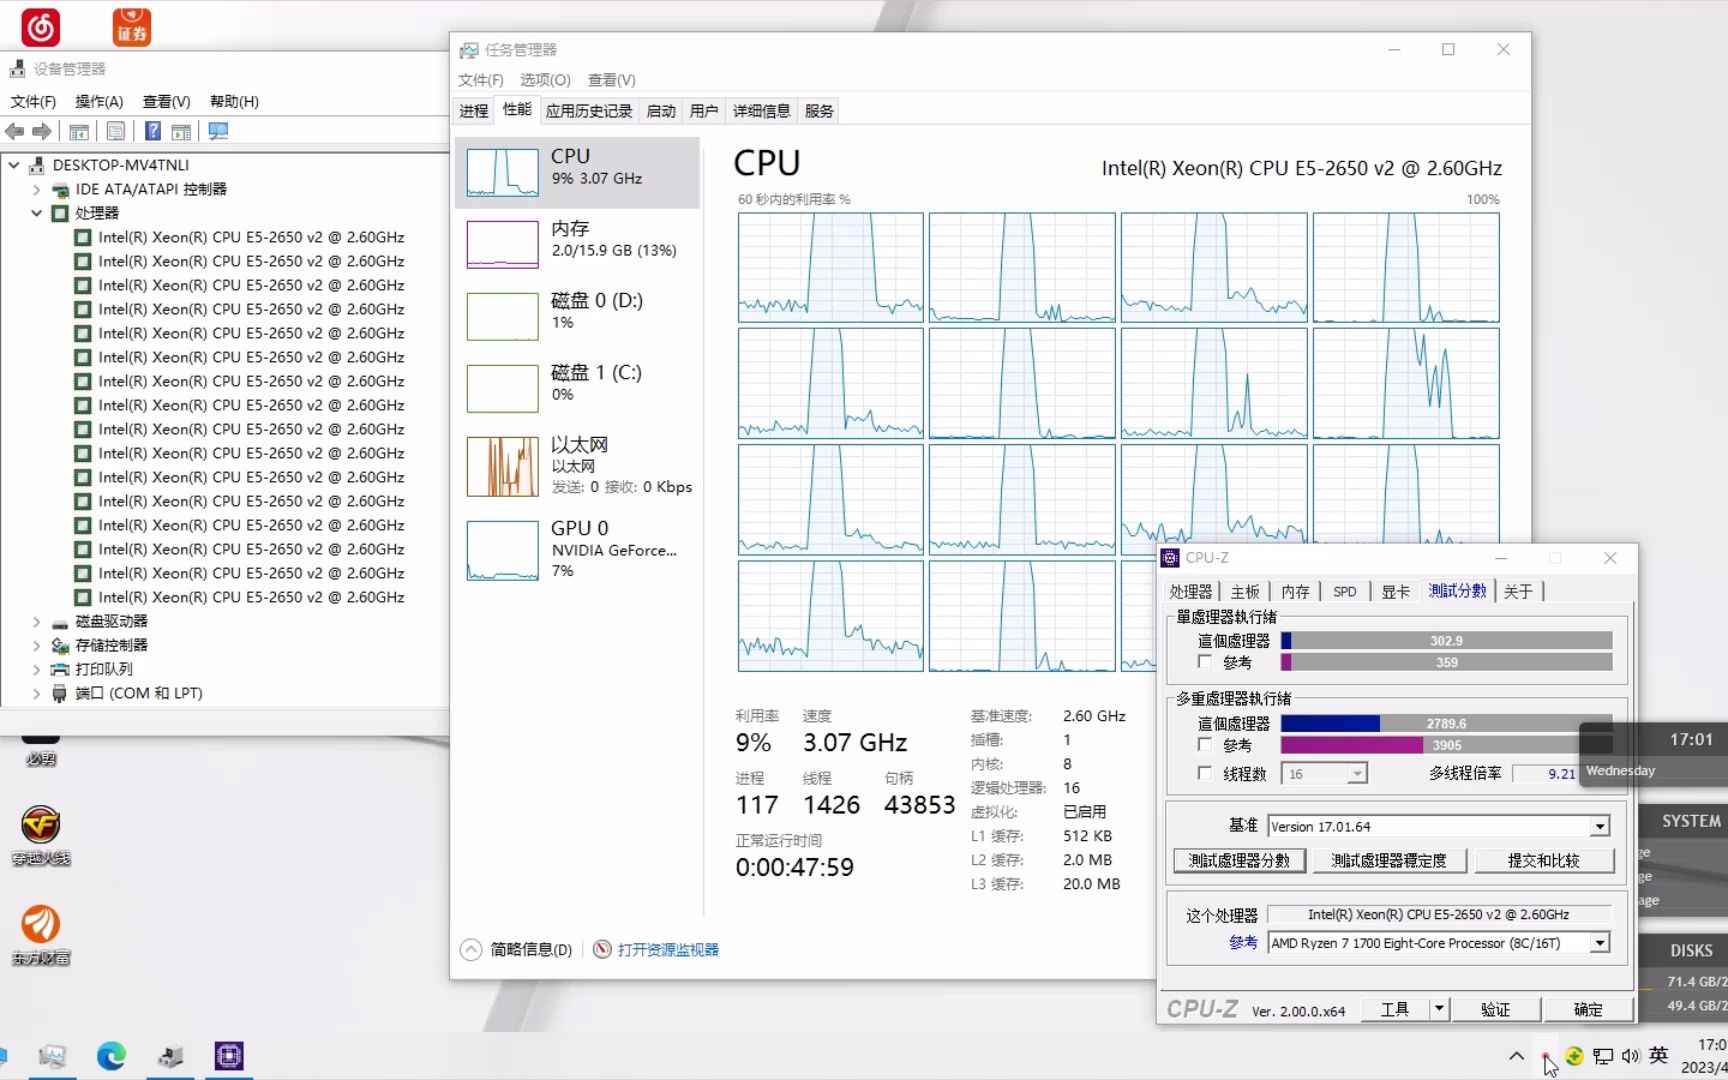The image size is (1728, 1080).
Task: Toggle the 參考 checkbox under single-thread benchmark
Action: [x=1205, y=662]
